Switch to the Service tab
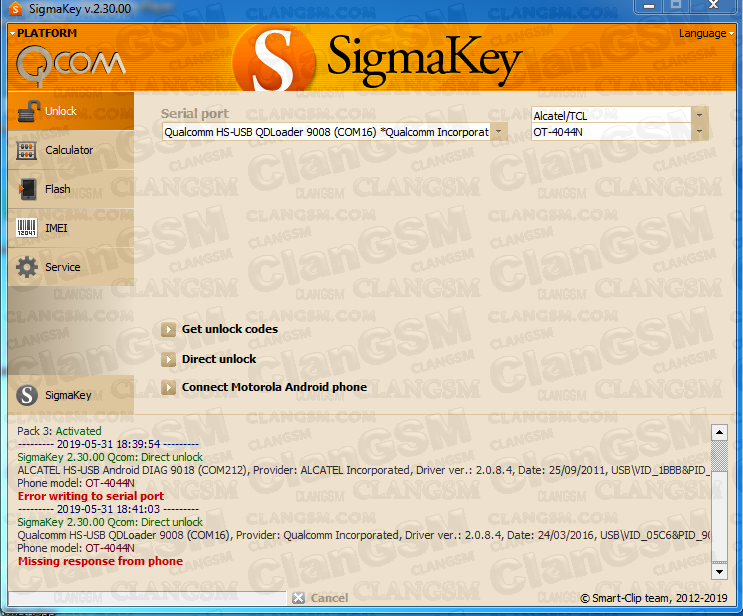 71,267
